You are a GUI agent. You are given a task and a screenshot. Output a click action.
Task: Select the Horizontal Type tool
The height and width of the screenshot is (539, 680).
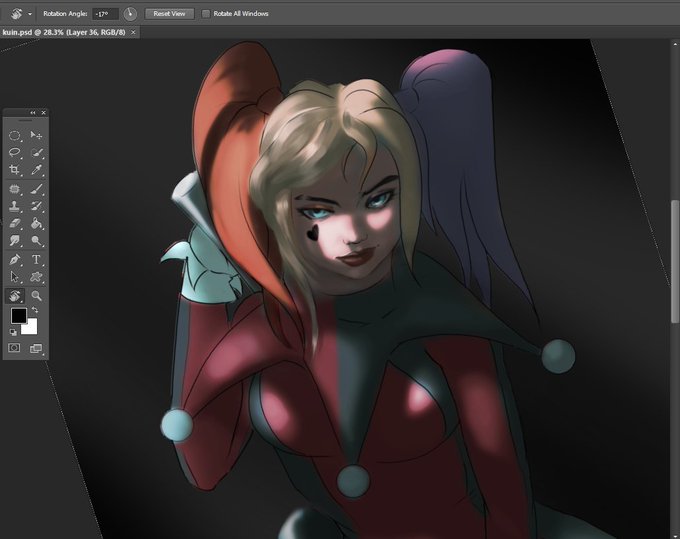36,260
